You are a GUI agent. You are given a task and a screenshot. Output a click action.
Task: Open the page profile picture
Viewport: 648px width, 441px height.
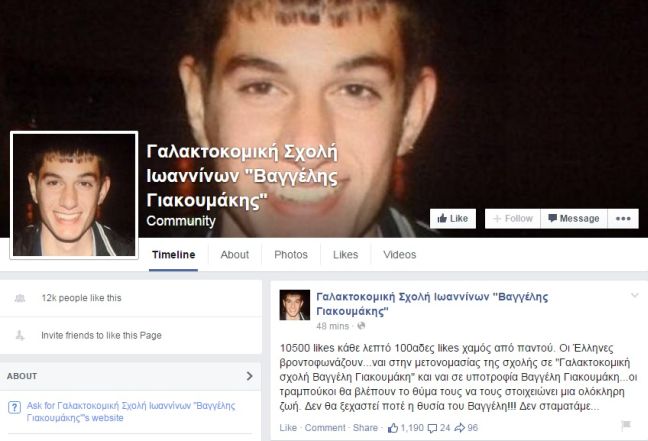coord(74,195)
